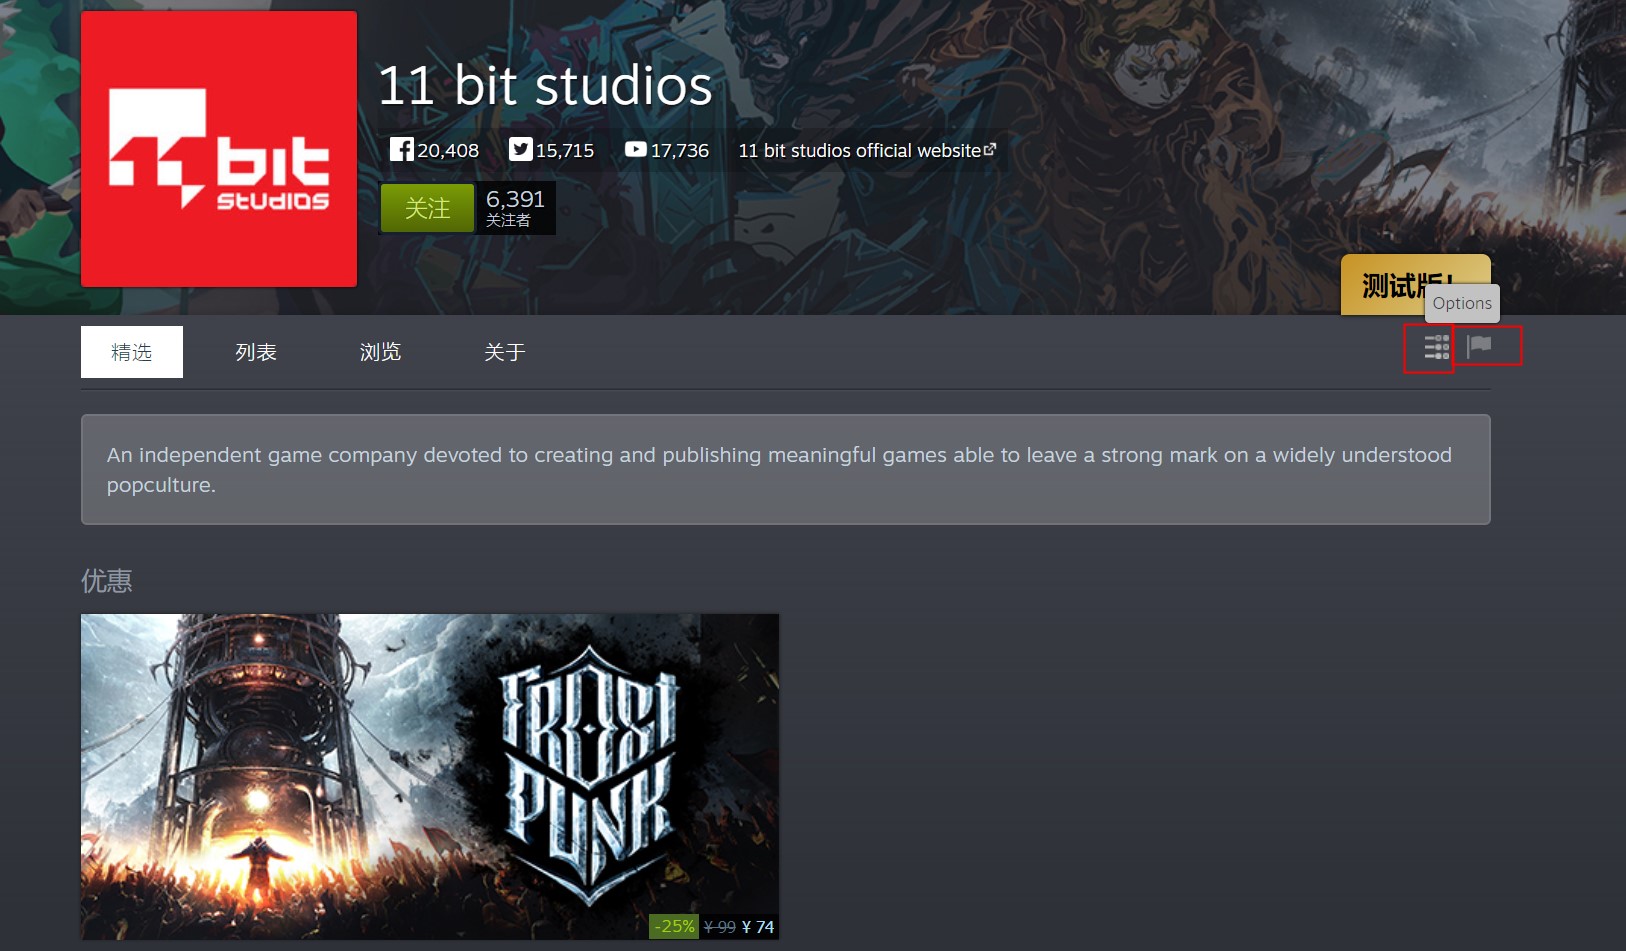Visit the 11 bit studios official website link
This screenshot has height=951, width=1626.
[859, 151]
